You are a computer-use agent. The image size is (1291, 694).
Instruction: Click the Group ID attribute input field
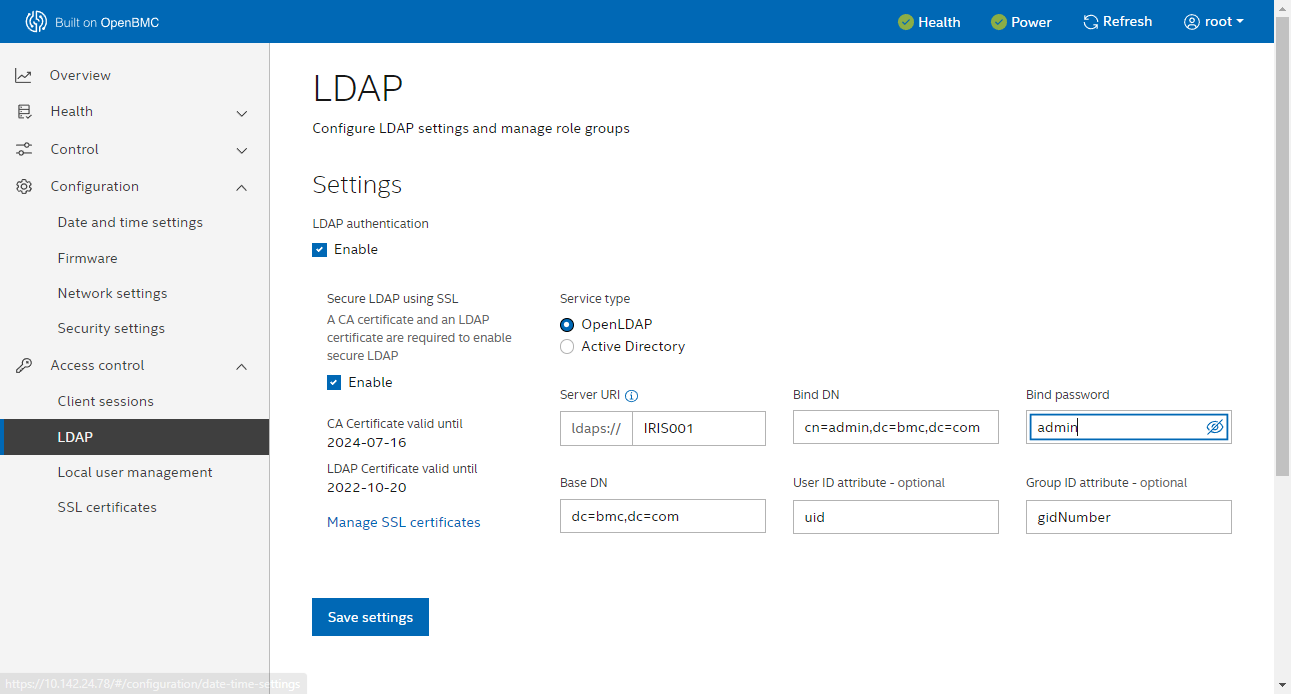1129,517
